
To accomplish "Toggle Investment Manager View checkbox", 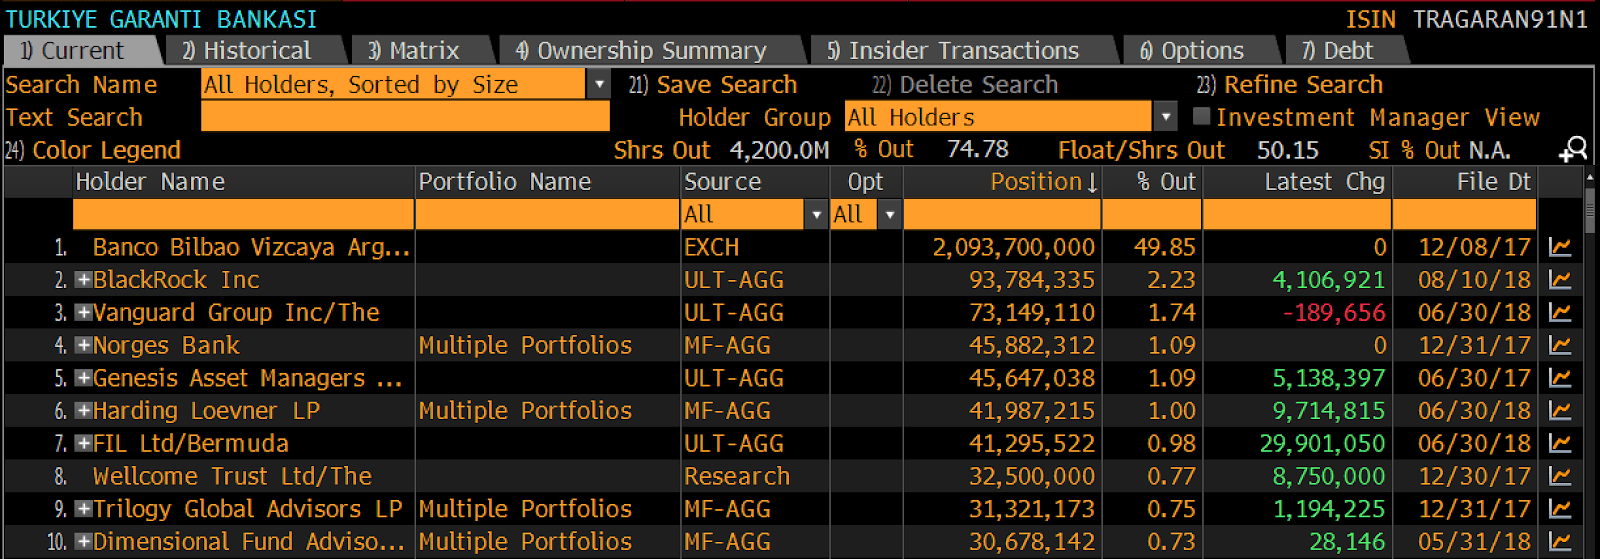I will [x=1201, y=117].
